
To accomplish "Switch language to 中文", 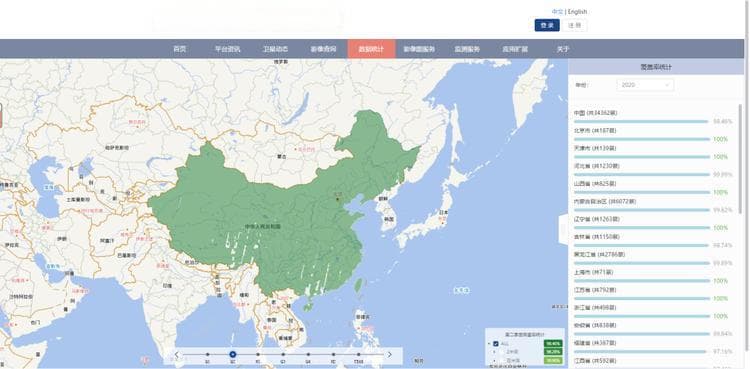I will coord(557,11).
